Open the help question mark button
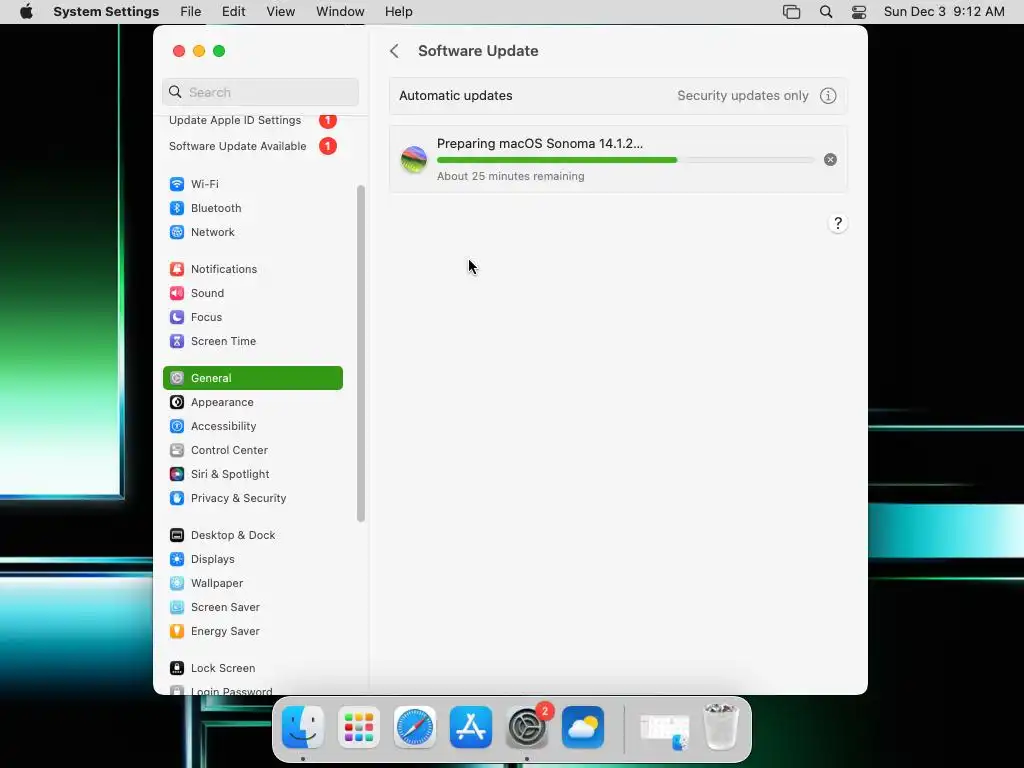 click(x=838, y=223)
